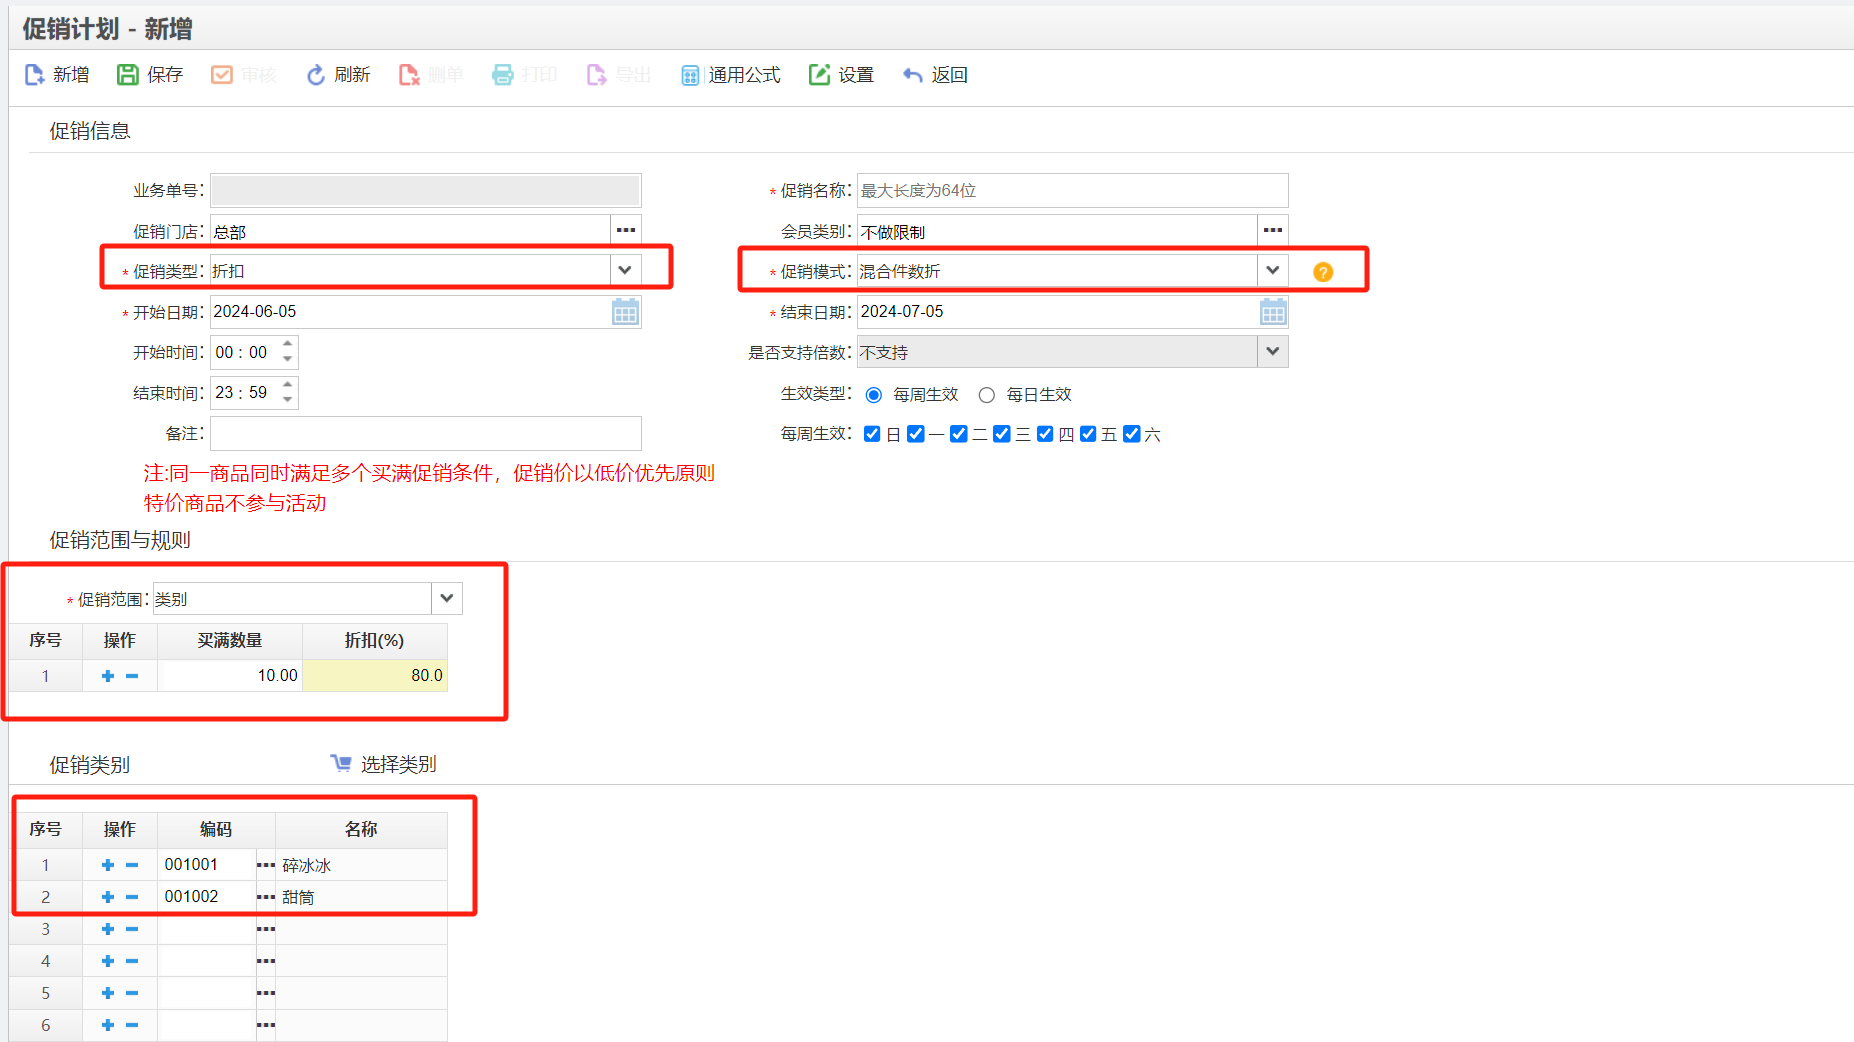Click 返回 to go back
The height and width of the screenshot is (1042, 1854).
935,75
